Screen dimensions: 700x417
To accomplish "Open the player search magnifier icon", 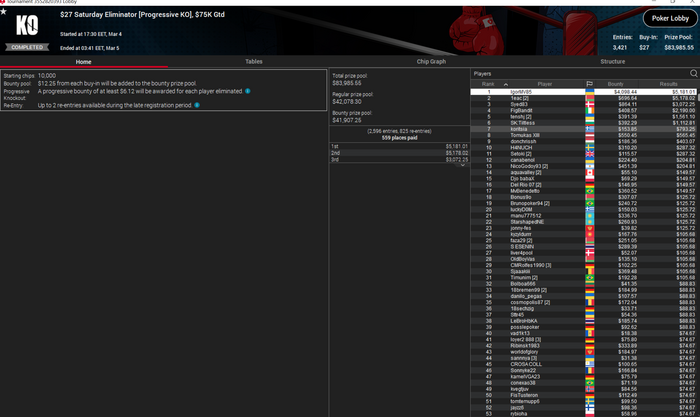I will pyautogui.click(x=694, y=73).
